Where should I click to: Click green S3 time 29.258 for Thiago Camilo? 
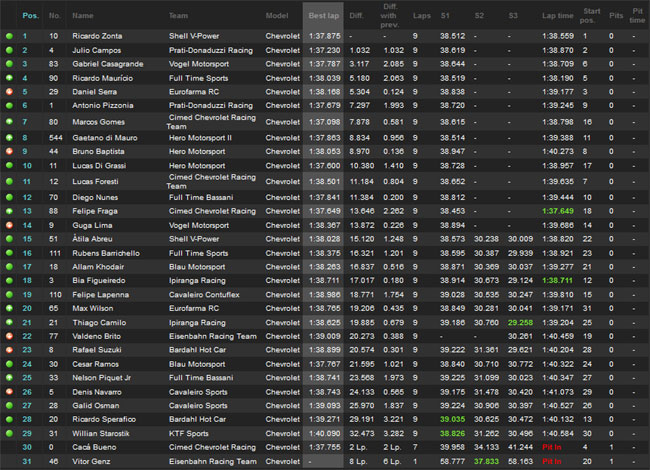tap(520, 322)
